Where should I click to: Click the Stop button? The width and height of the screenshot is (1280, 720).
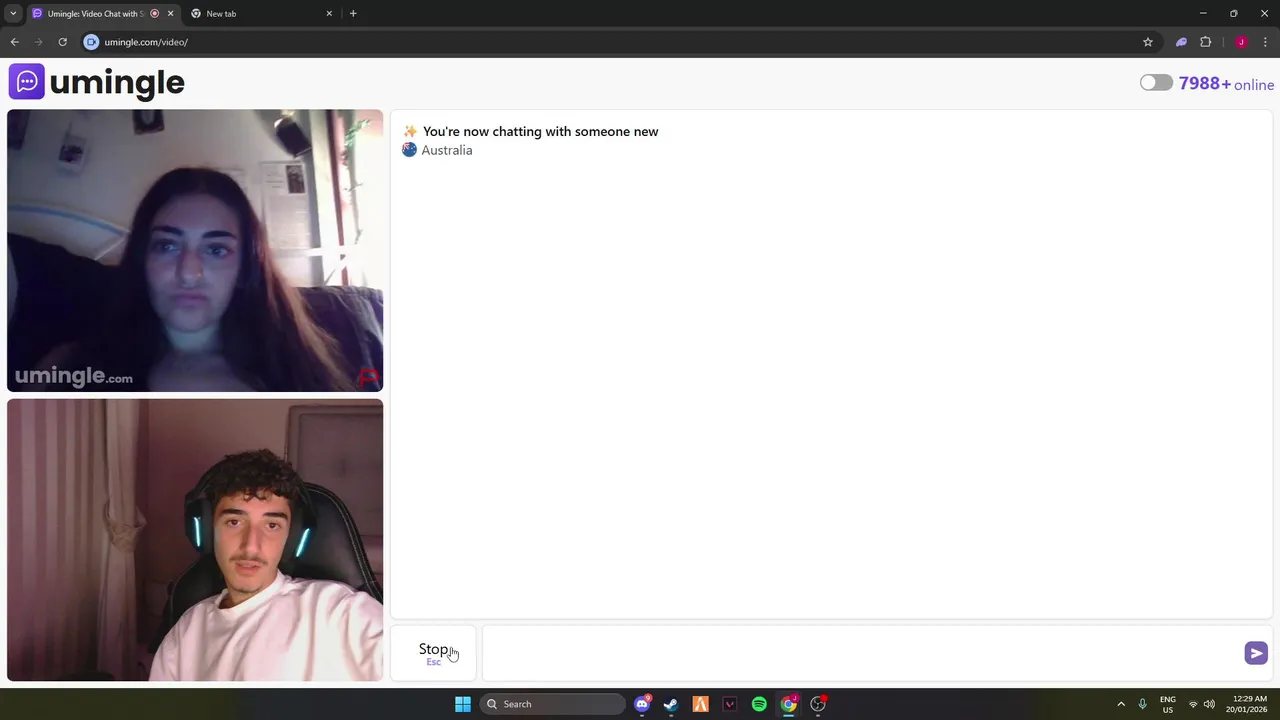pyautogui.click(x=434, y=653)
